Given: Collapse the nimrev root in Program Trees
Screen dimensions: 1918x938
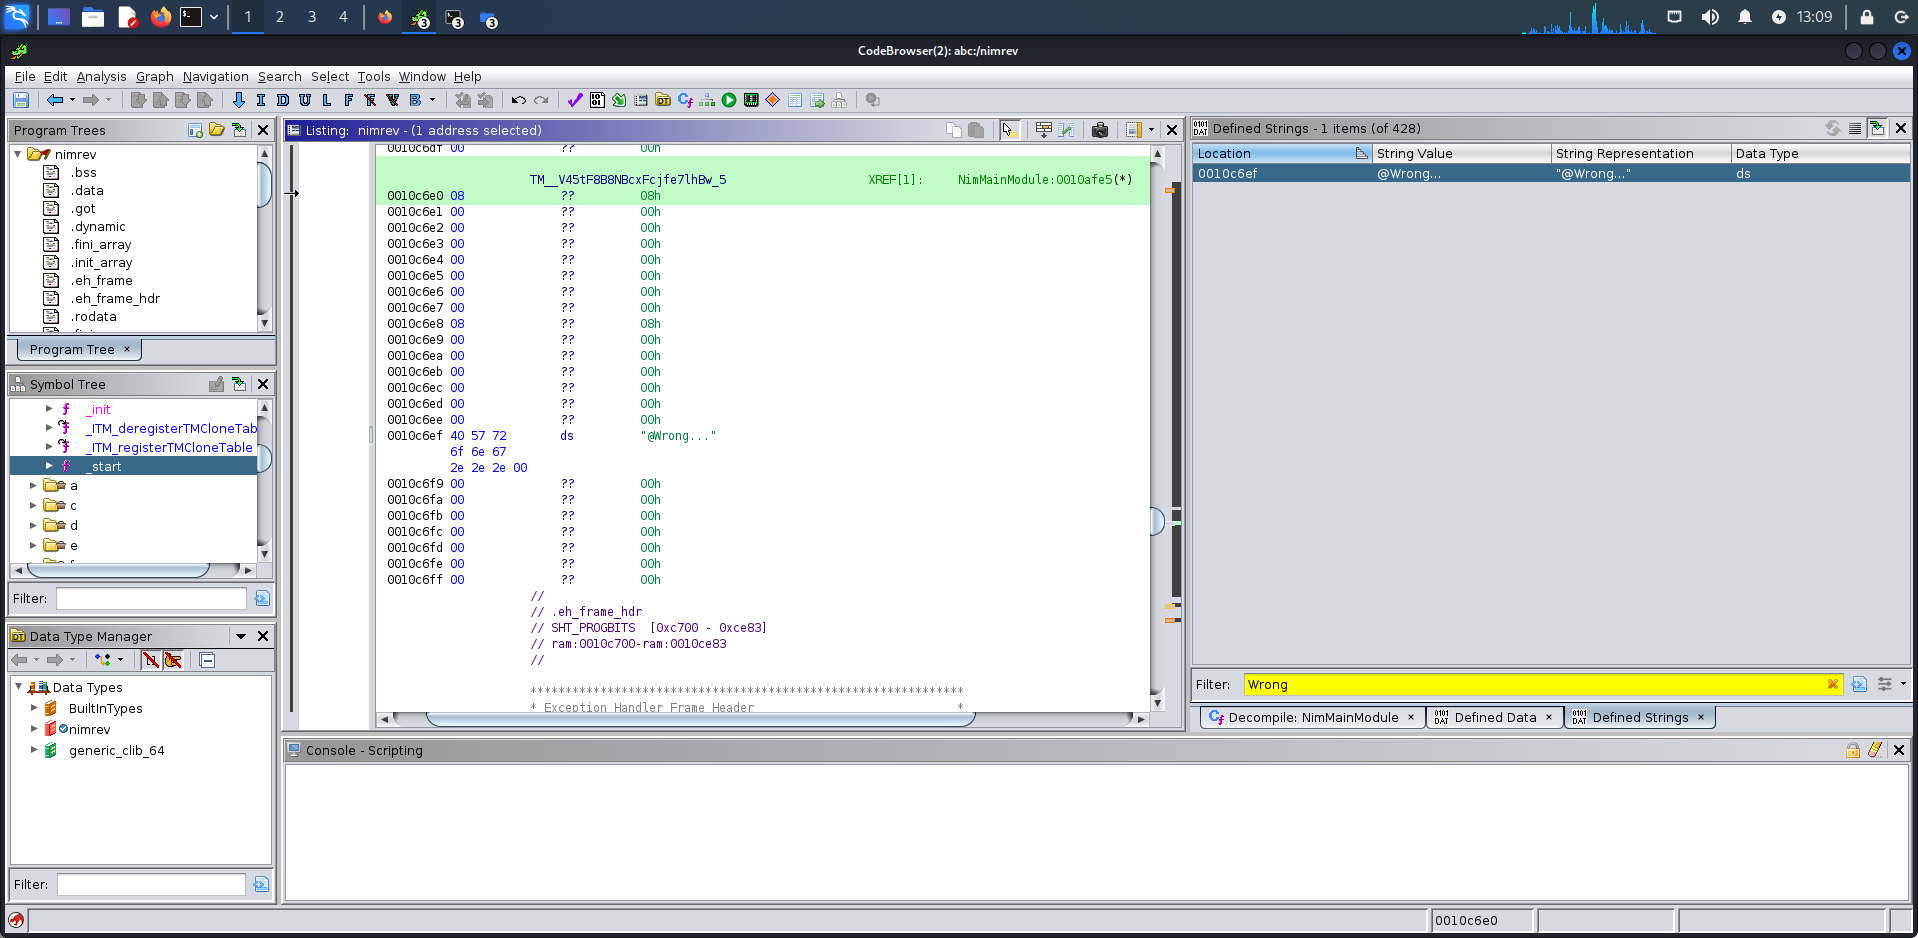Looking at the screenshot, I should coord(18,154).
